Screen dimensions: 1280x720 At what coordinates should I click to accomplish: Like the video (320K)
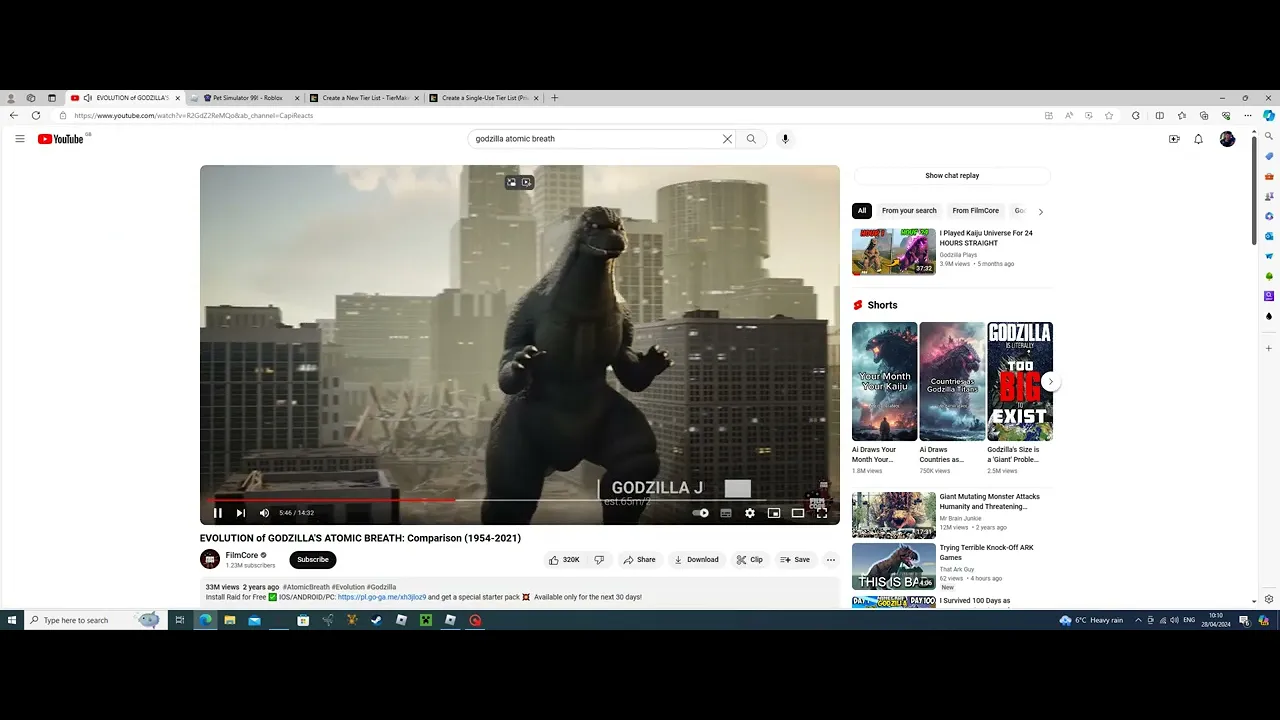click(x=564, y=560)
